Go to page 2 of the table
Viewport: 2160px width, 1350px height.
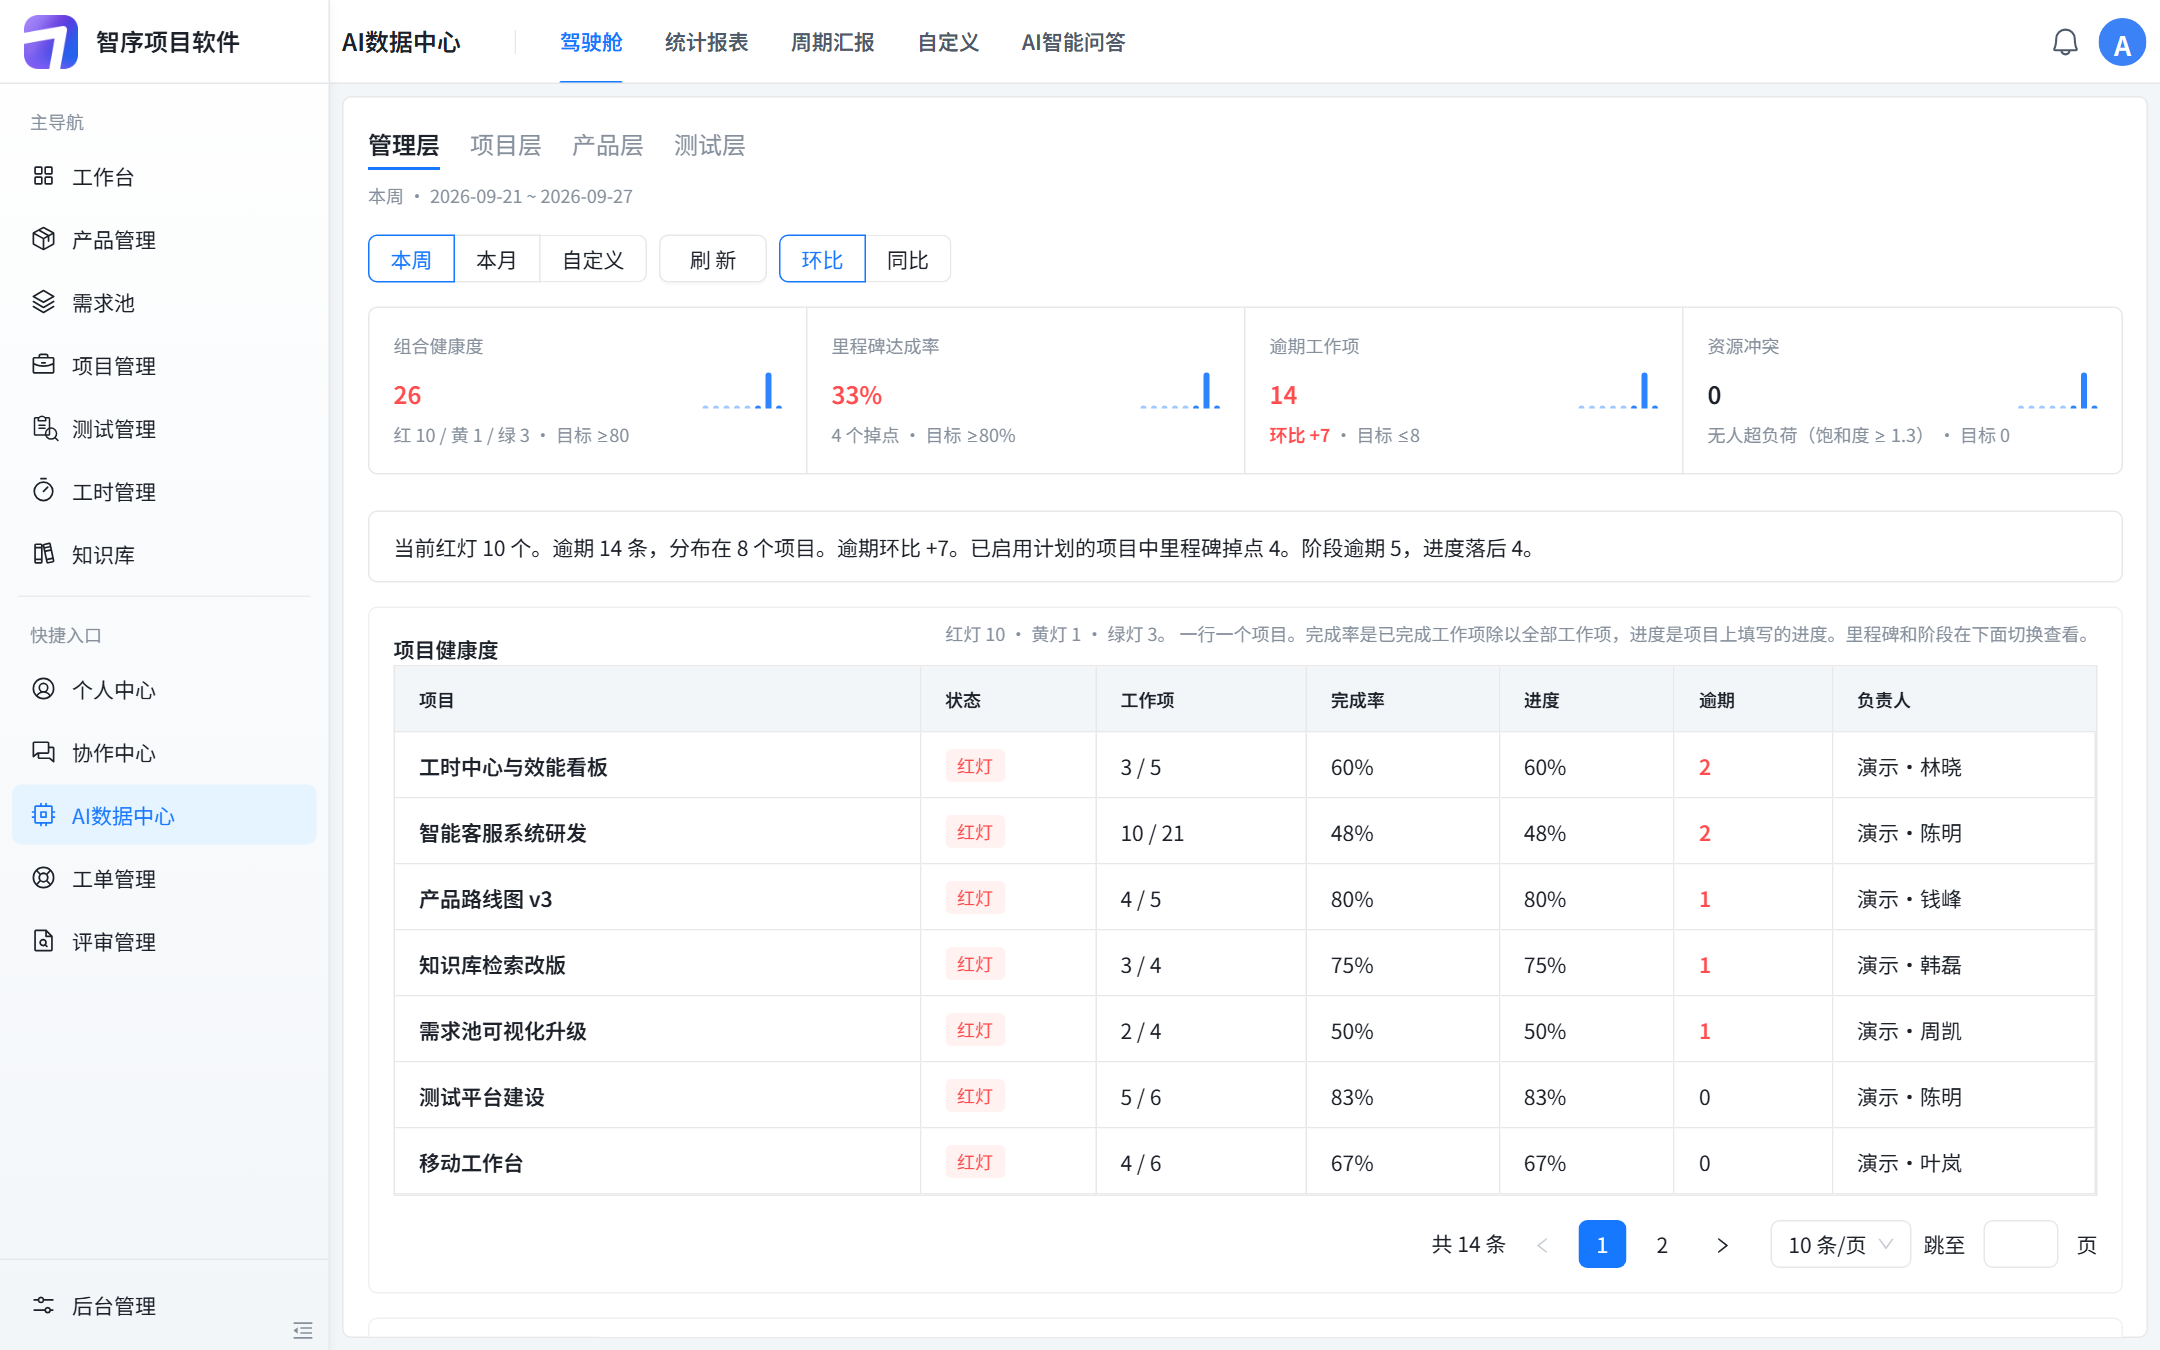[1662, 1245]
